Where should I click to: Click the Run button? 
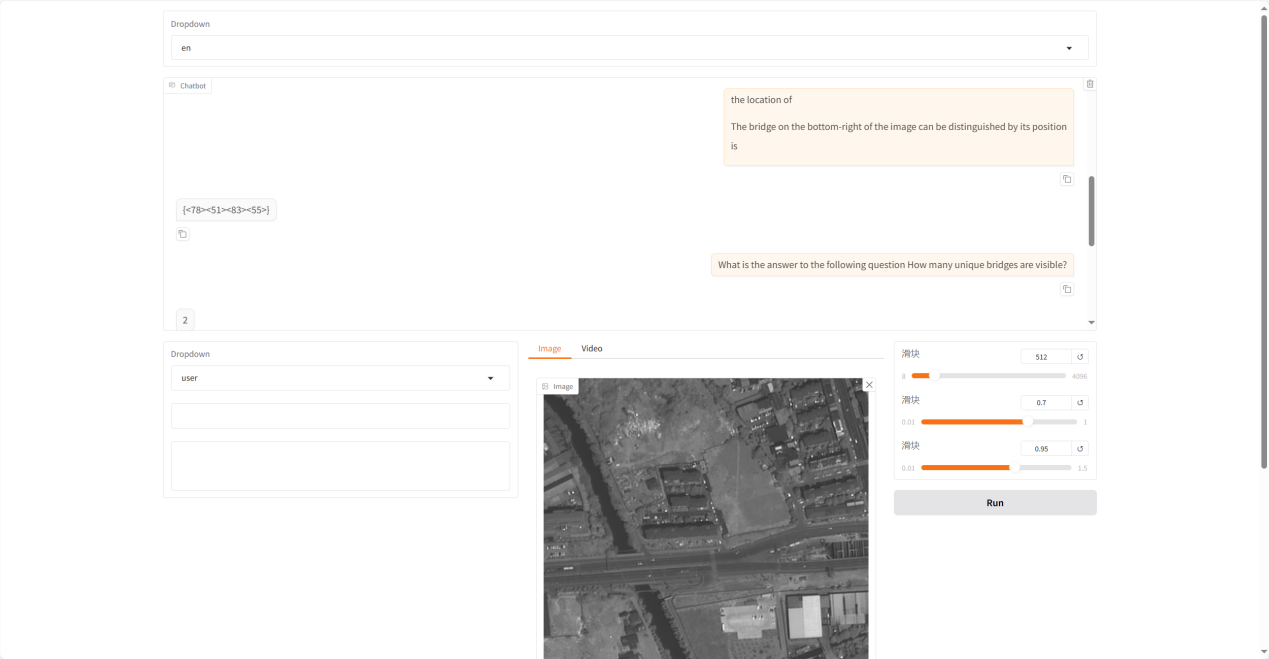[x=995, y=503]
